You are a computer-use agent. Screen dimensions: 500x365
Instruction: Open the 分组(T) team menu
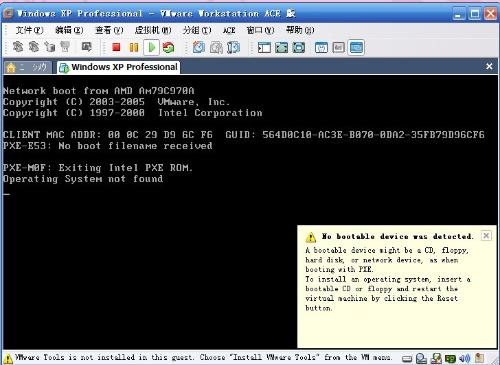(197, 30)
